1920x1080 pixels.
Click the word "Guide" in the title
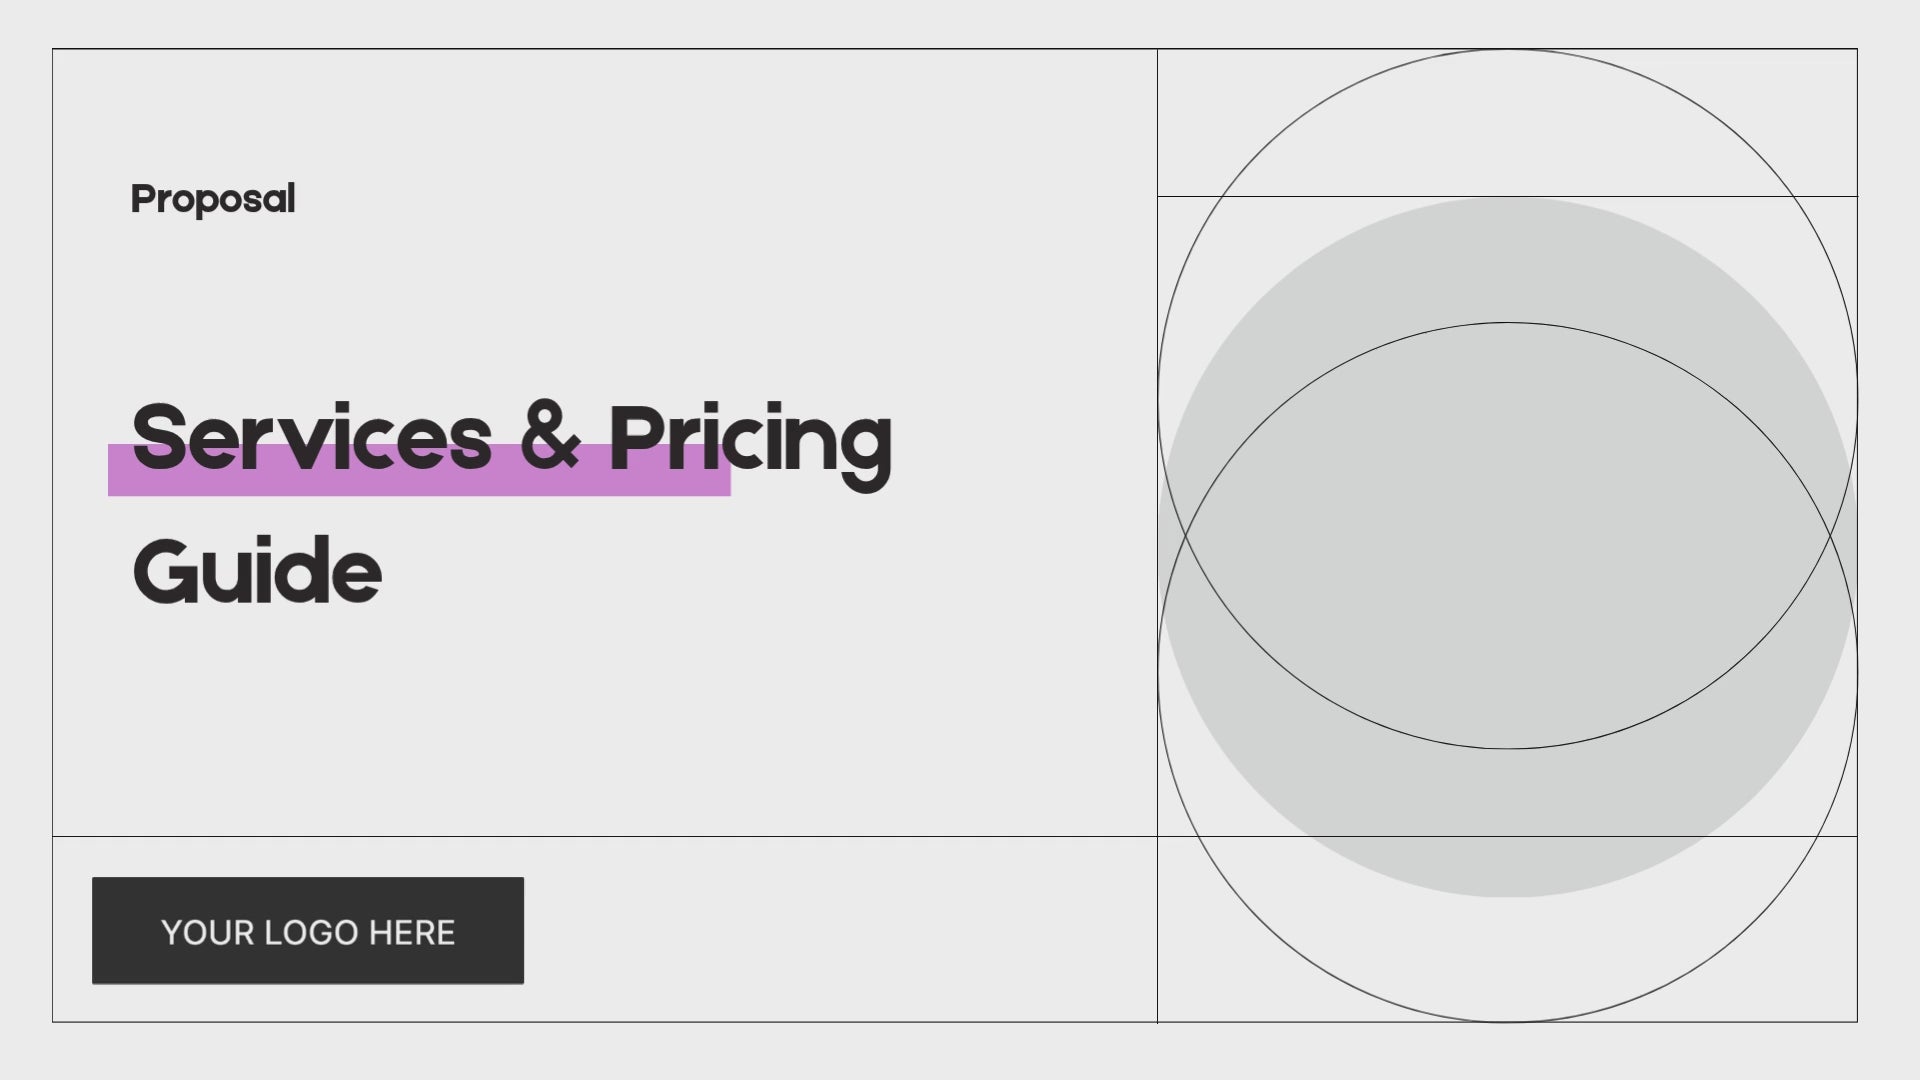(x=257, y=569)
